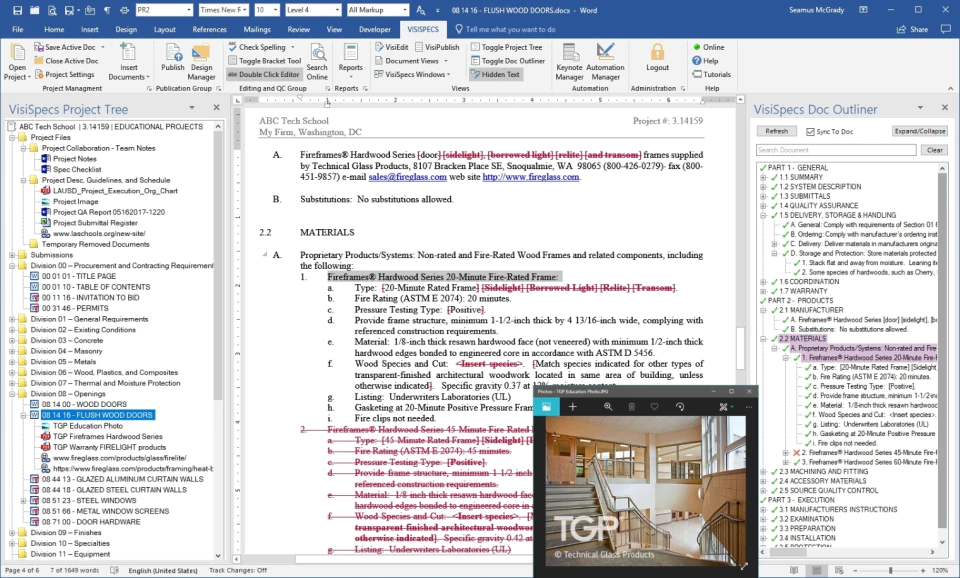Toggle the checkmark for 1.1 SUMMARY
This screenshot has width=960, height=578.
point(774,177)
